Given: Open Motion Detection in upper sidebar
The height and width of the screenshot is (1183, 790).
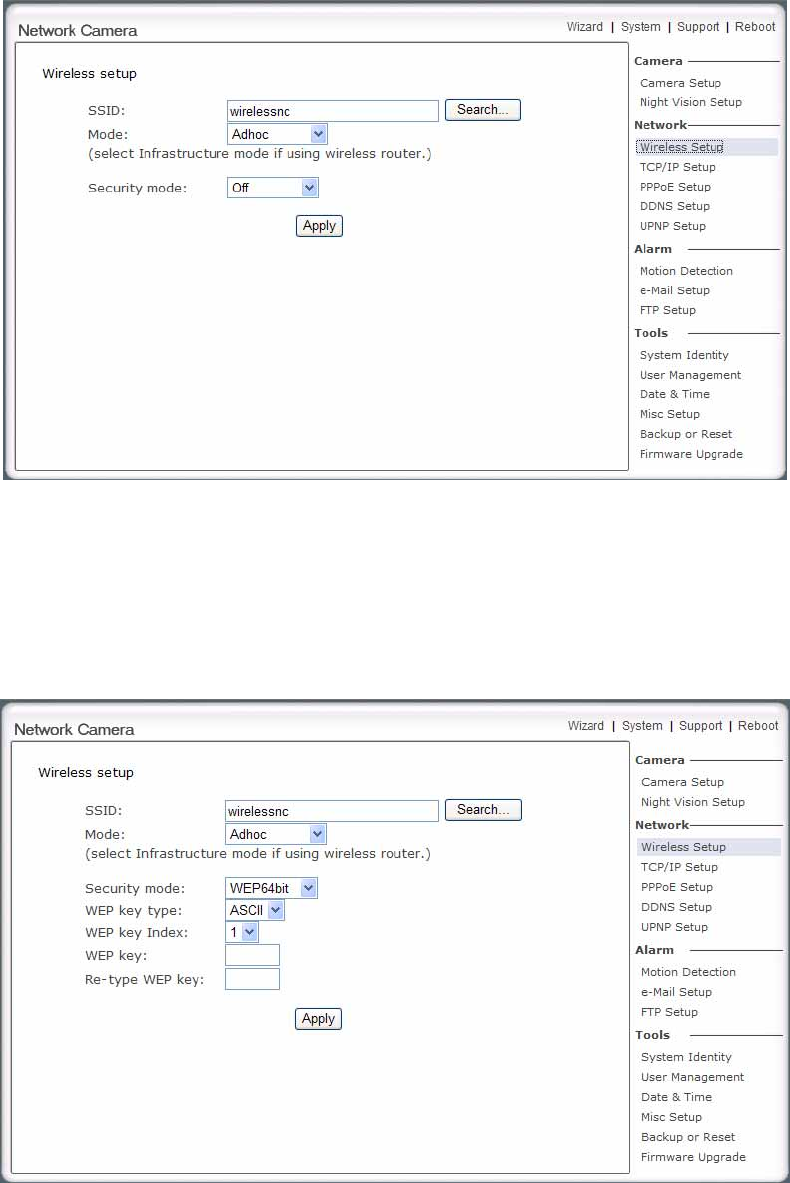Looking at the screenshot, I should pos(687,271).
